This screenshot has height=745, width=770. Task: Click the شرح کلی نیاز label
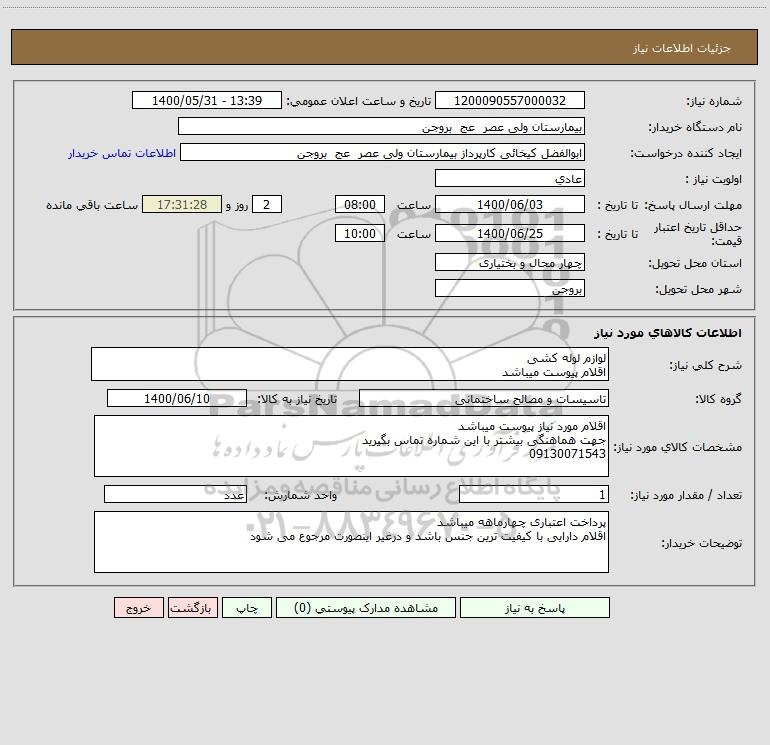pos(706,365)
